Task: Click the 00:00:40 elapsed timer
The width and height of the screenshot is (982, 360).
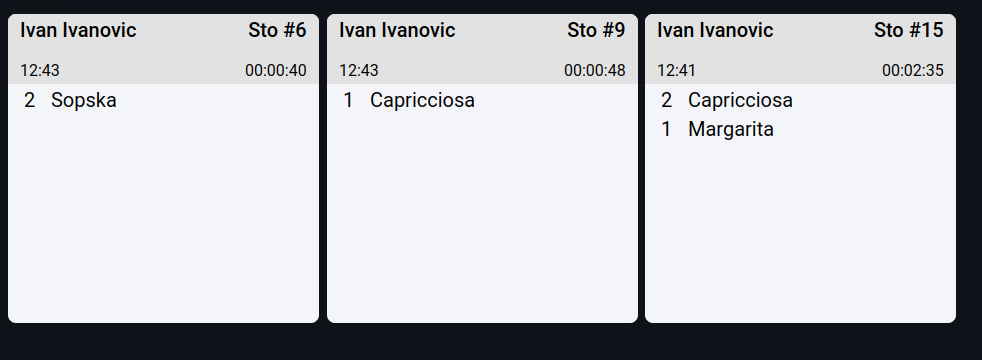Action: coord(276,71)
